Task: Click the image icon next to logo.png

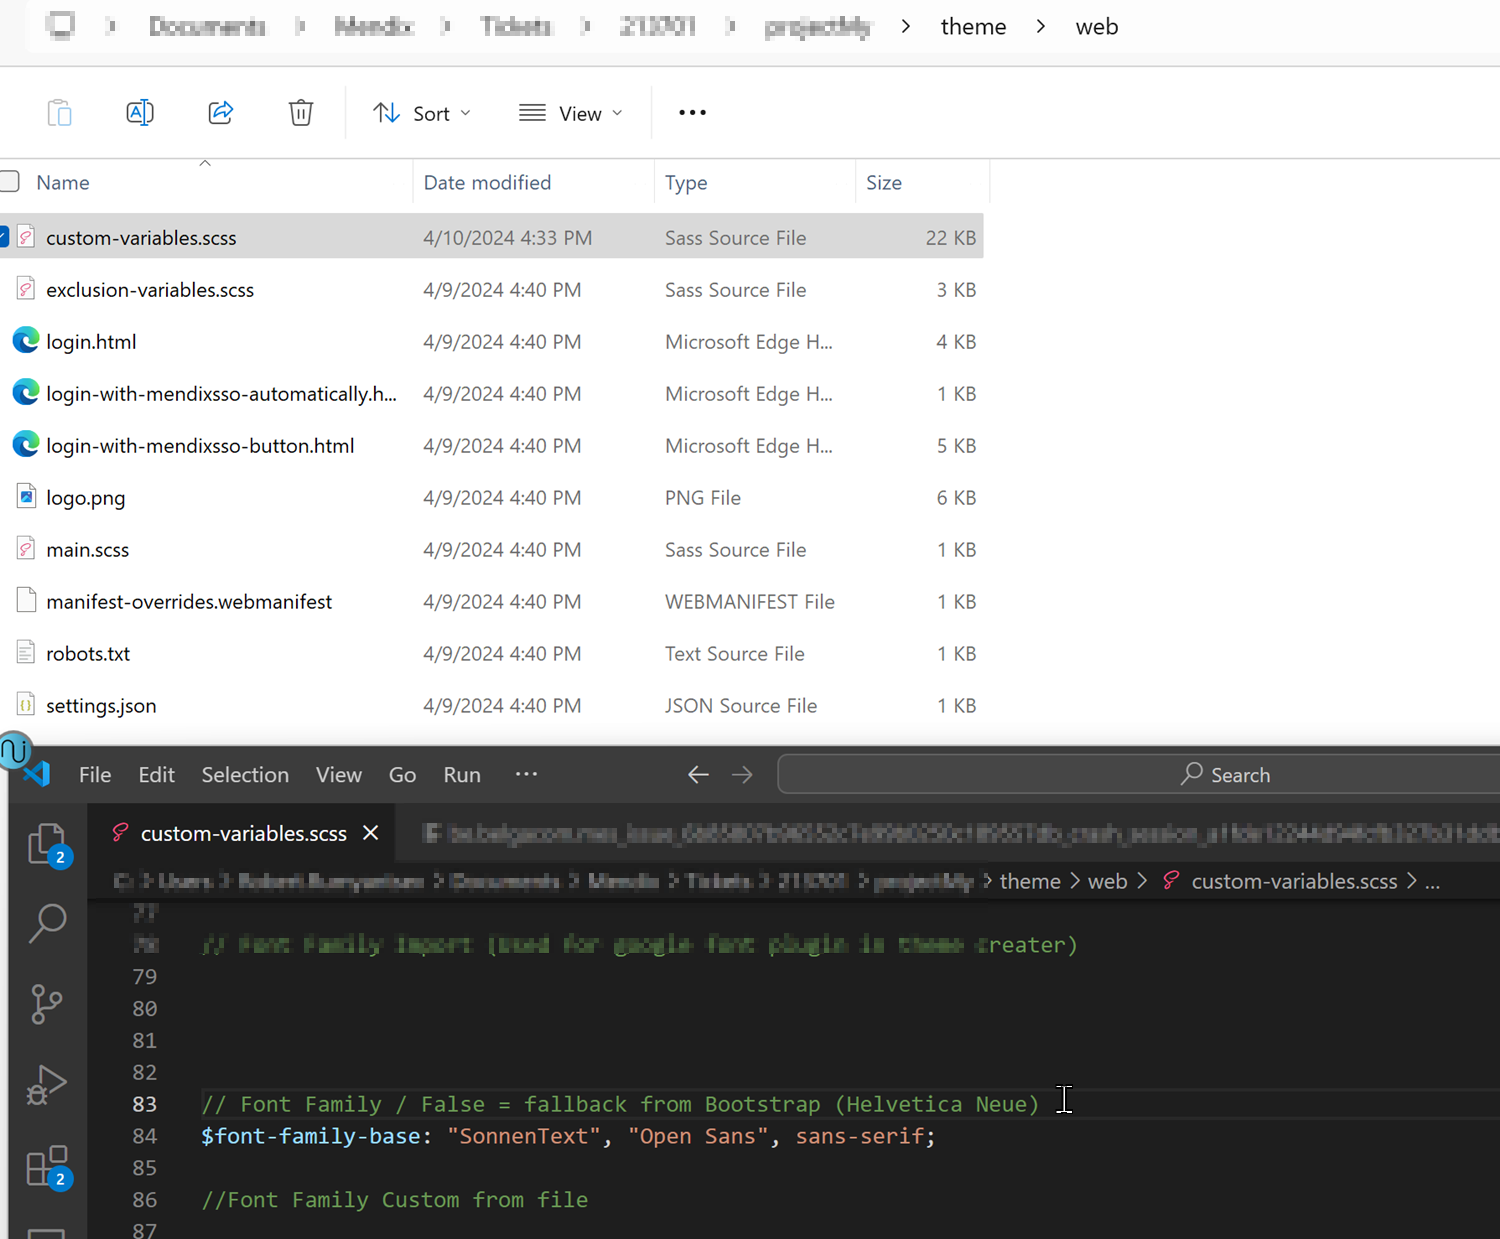Action: point(26,497)
